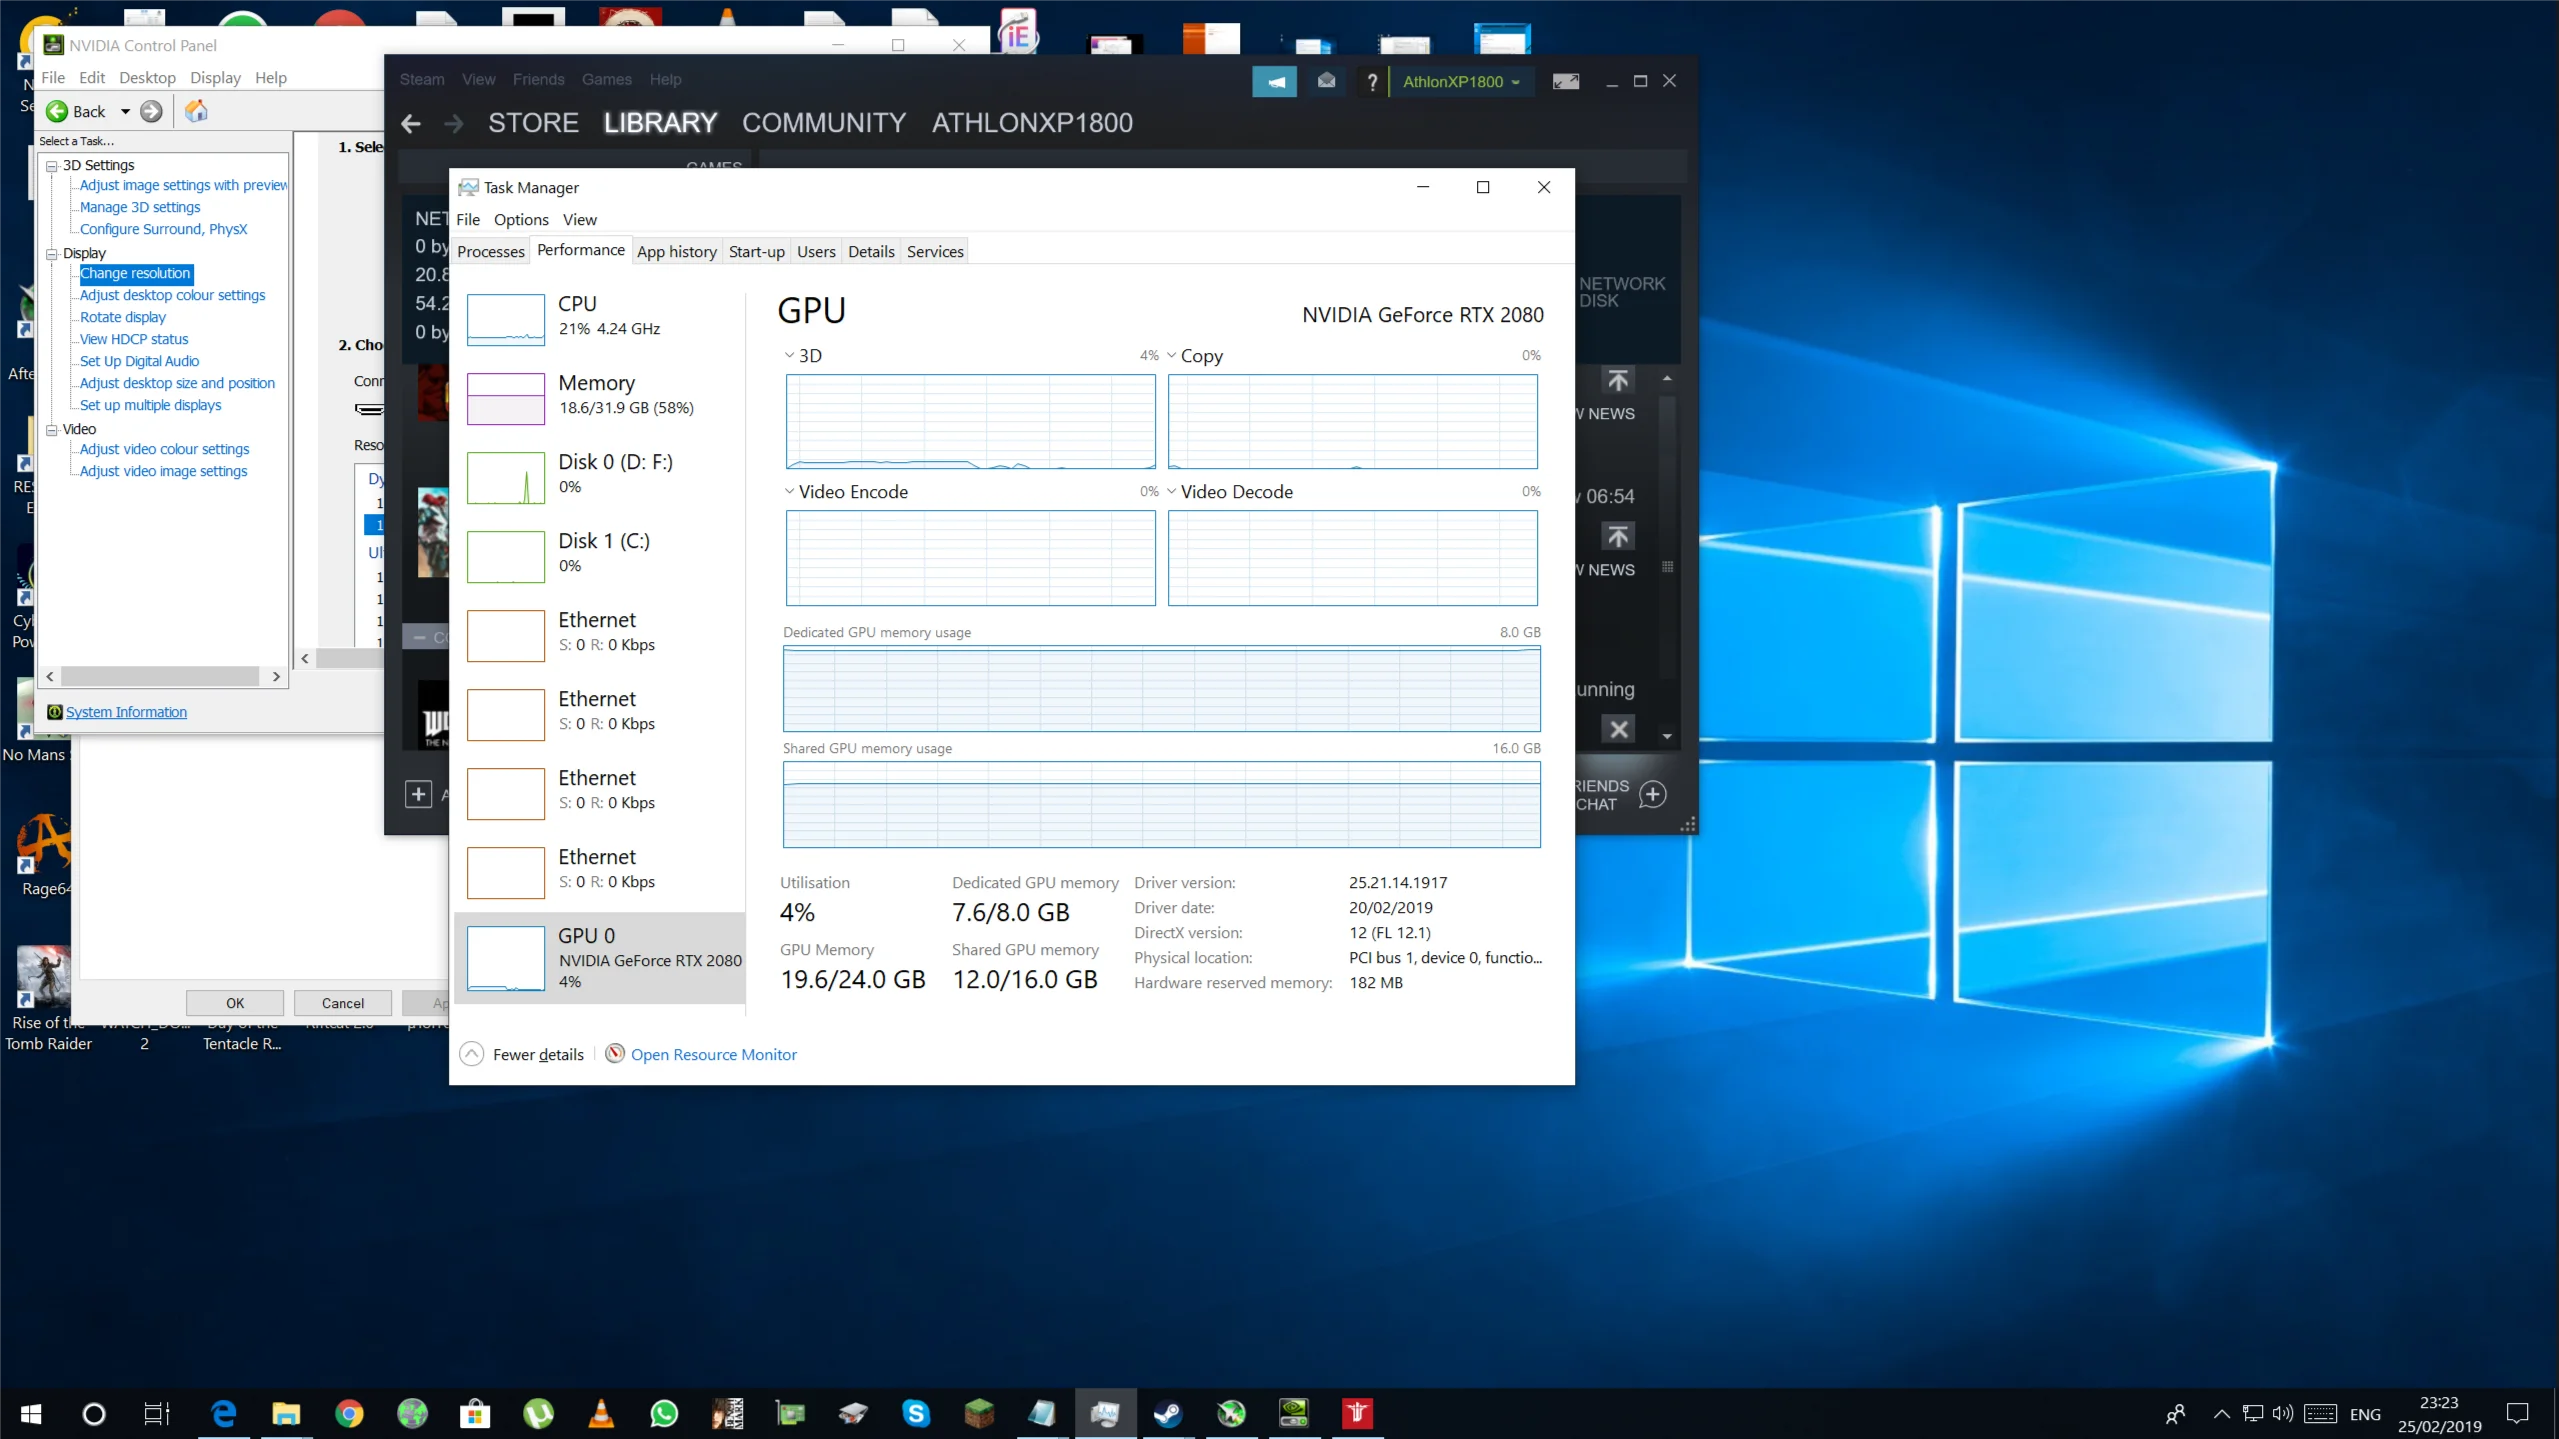
Task: Click Steam Big Picture mode icon
Action: point(1566,82)
